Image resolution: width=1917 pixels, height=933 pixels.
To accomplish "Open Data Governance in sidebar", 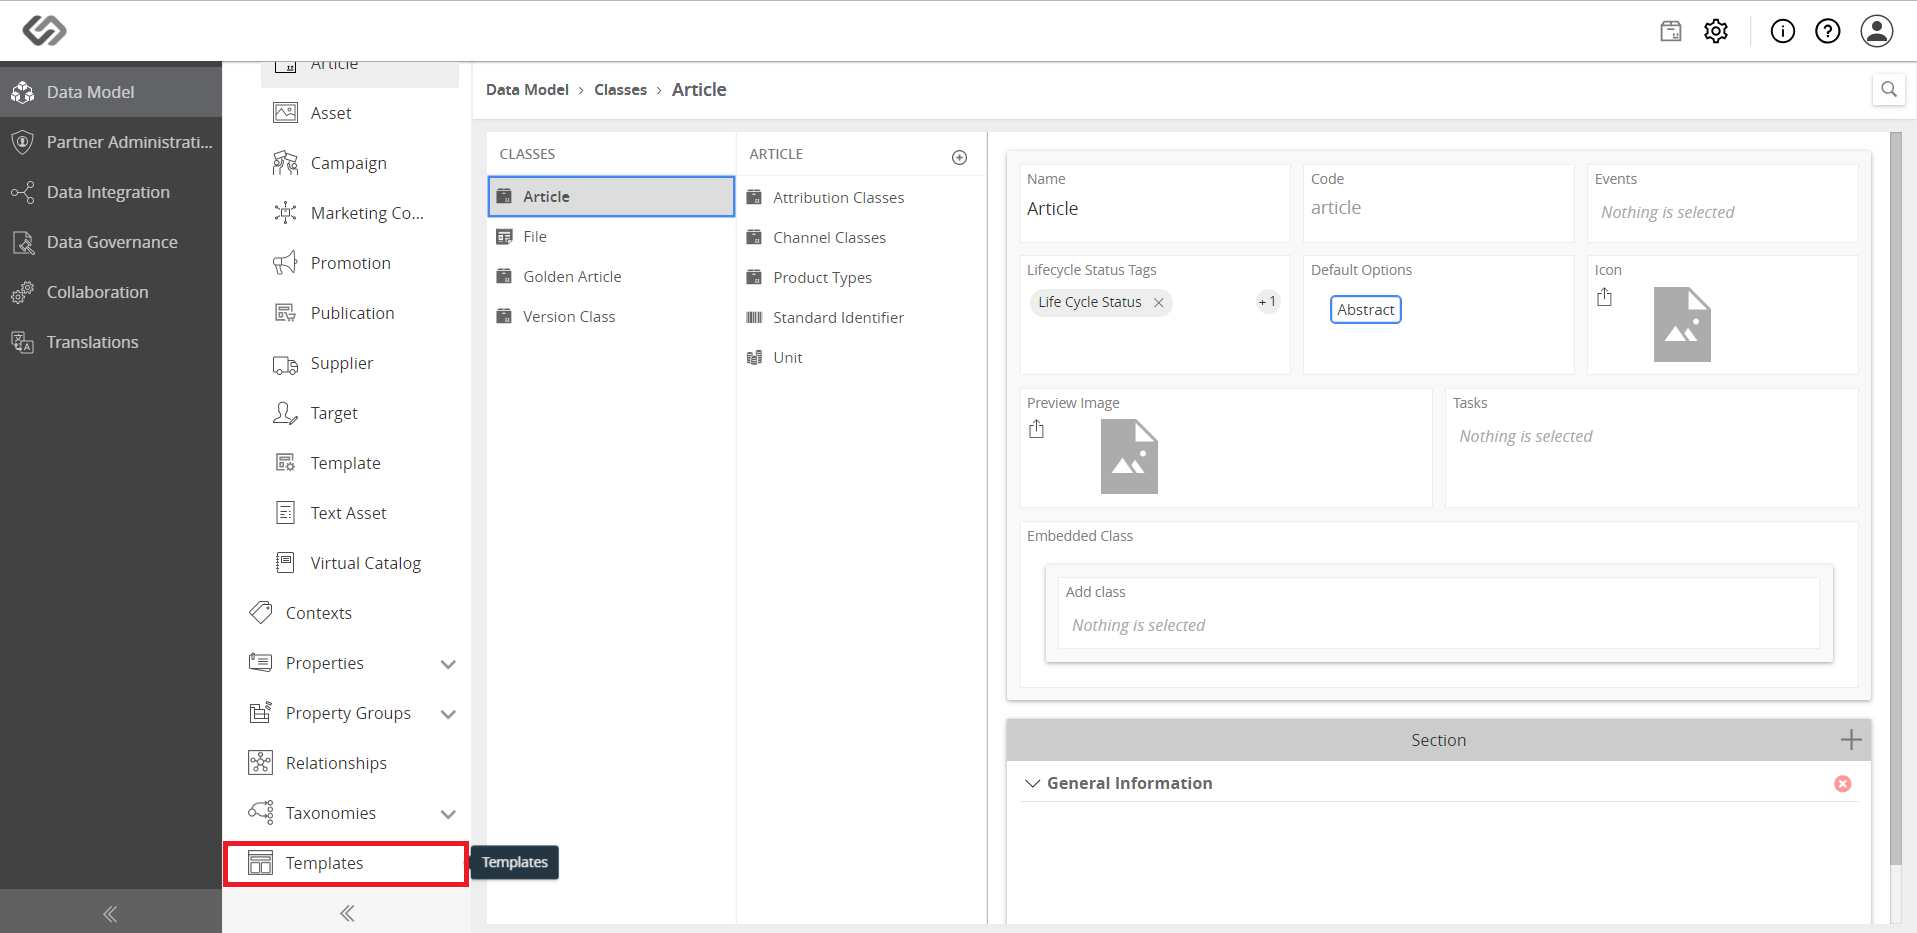I will (111, 242).
